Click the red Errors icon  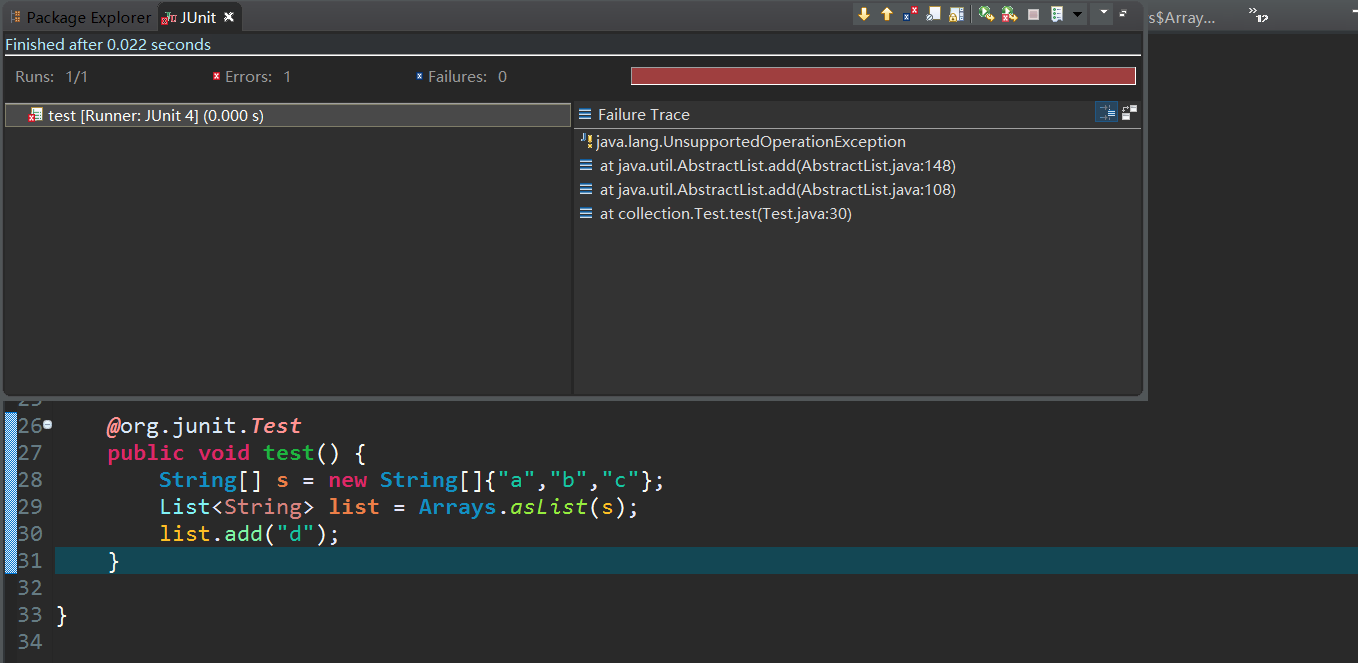pyautogui.click(x=216, y=76)
